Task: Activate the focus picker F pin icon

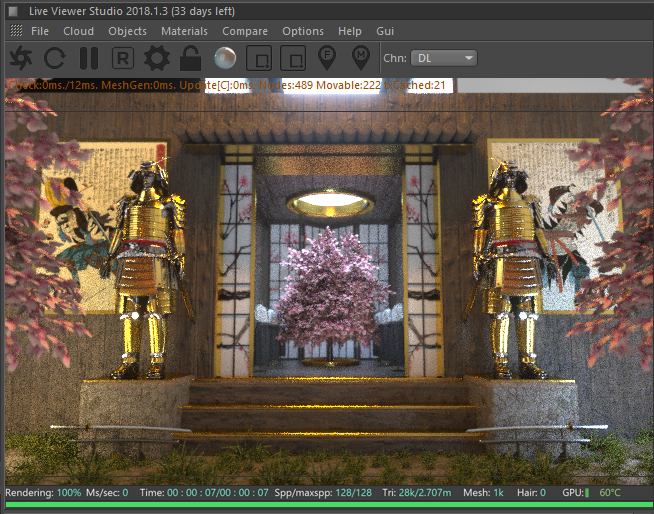Action: (327, 58)
